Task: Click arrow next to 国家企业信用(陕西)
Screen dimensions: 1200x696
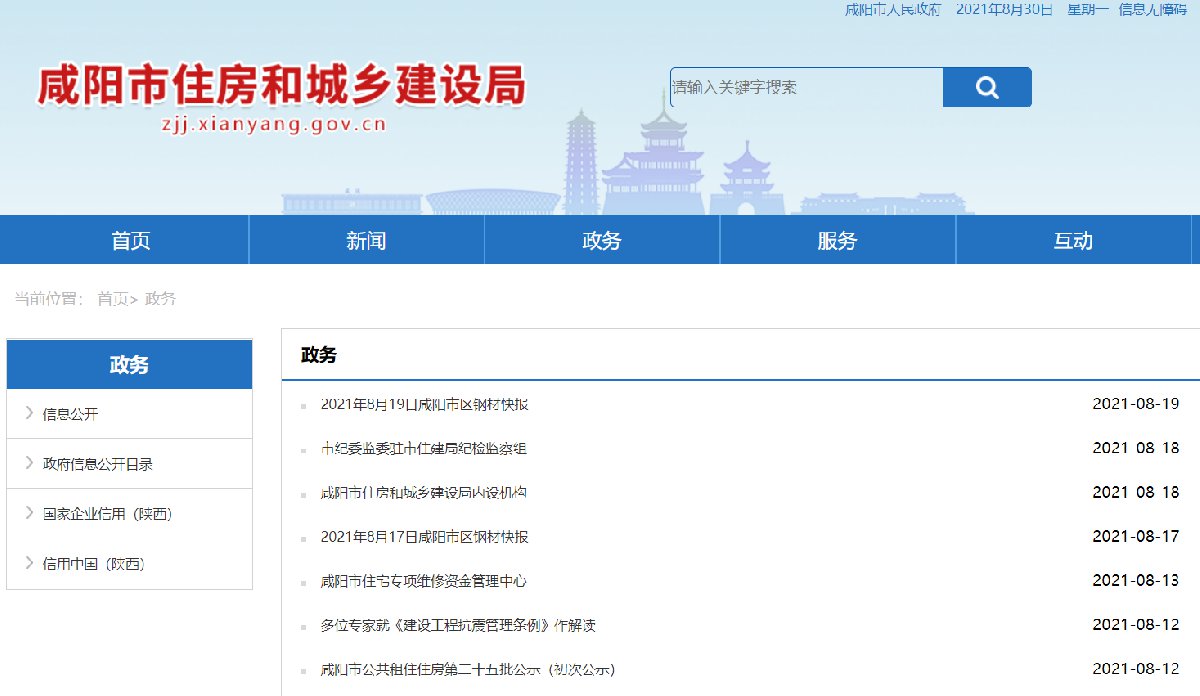Action: pos(30,513)
